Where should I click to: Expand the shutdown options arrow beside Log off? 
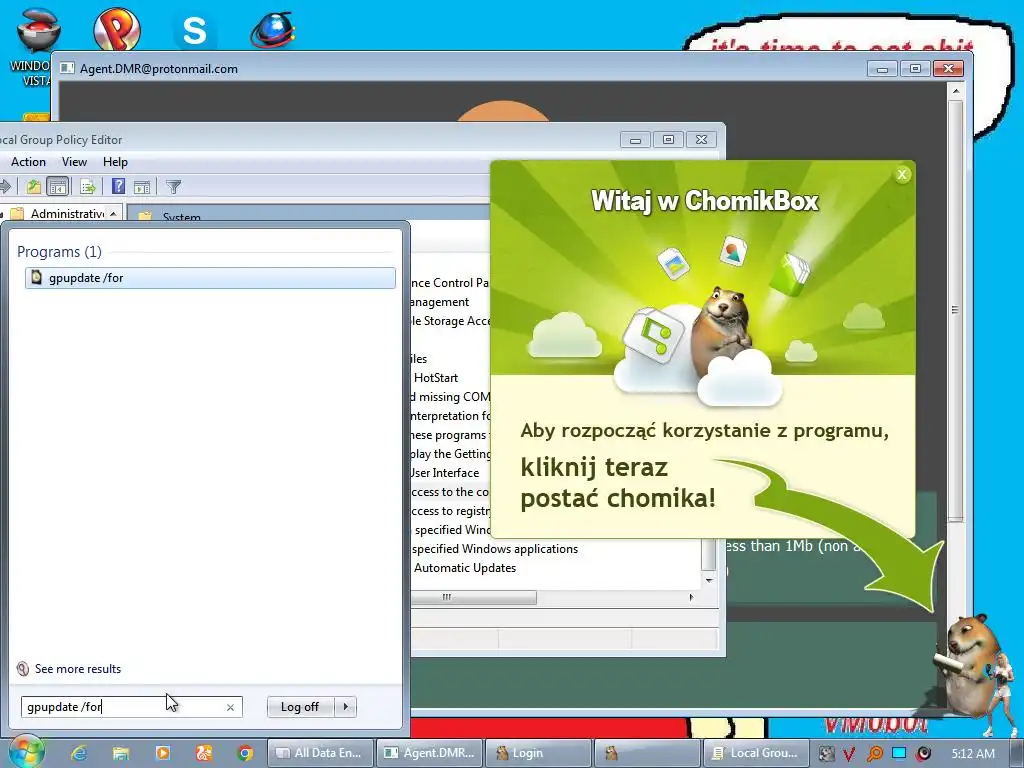345,707
